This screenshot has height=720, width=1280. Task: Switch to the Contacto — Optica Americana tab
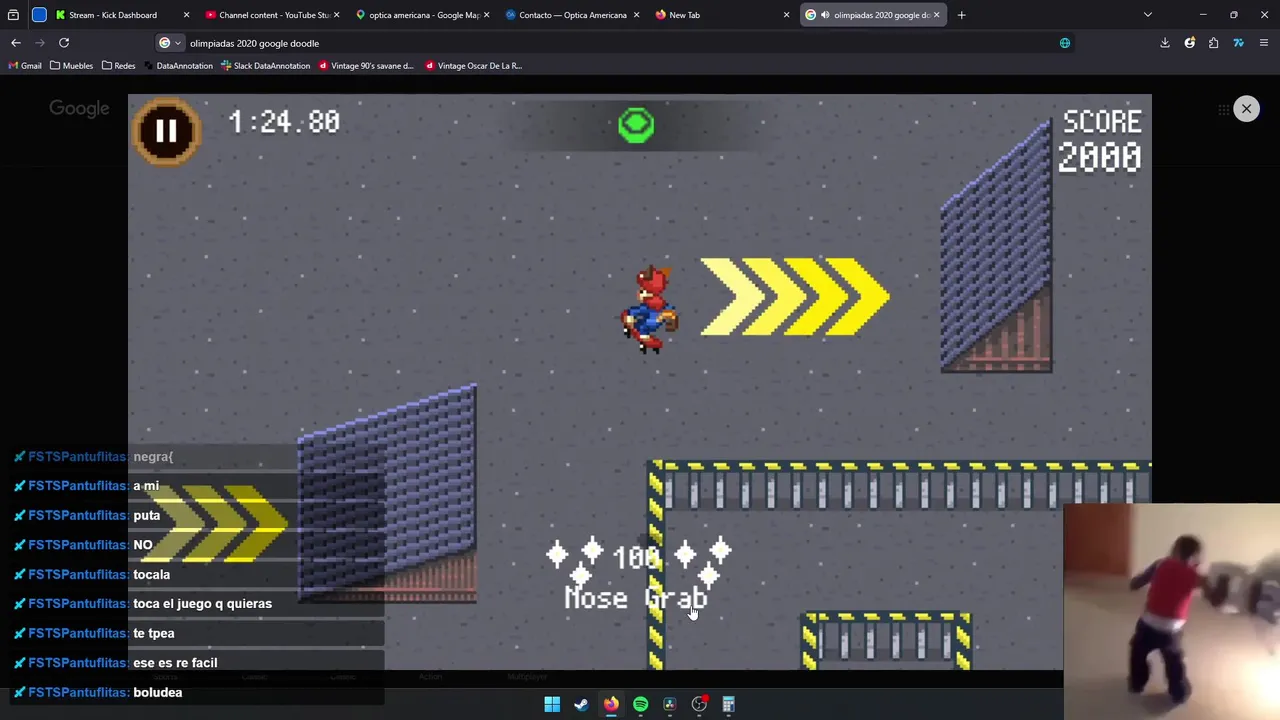pos(572,15)
